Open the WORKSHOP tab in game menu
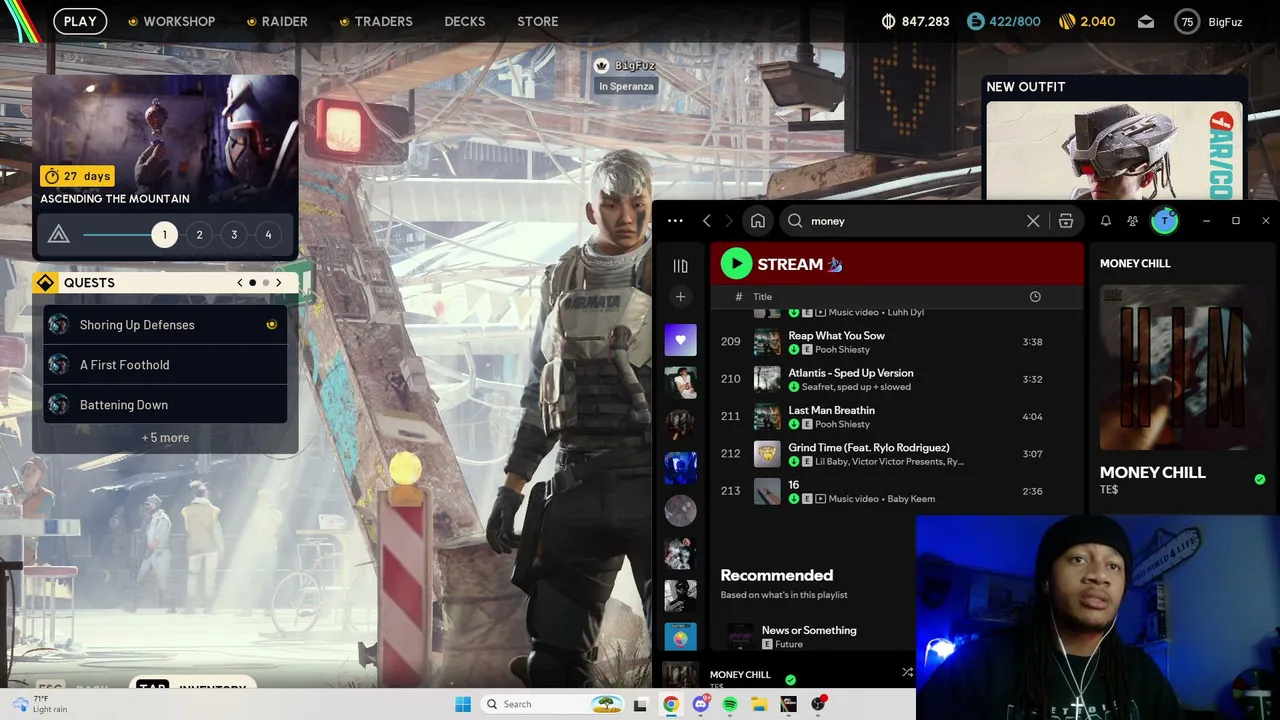The width and height of the screenshot is (1280, 720). 179,21
